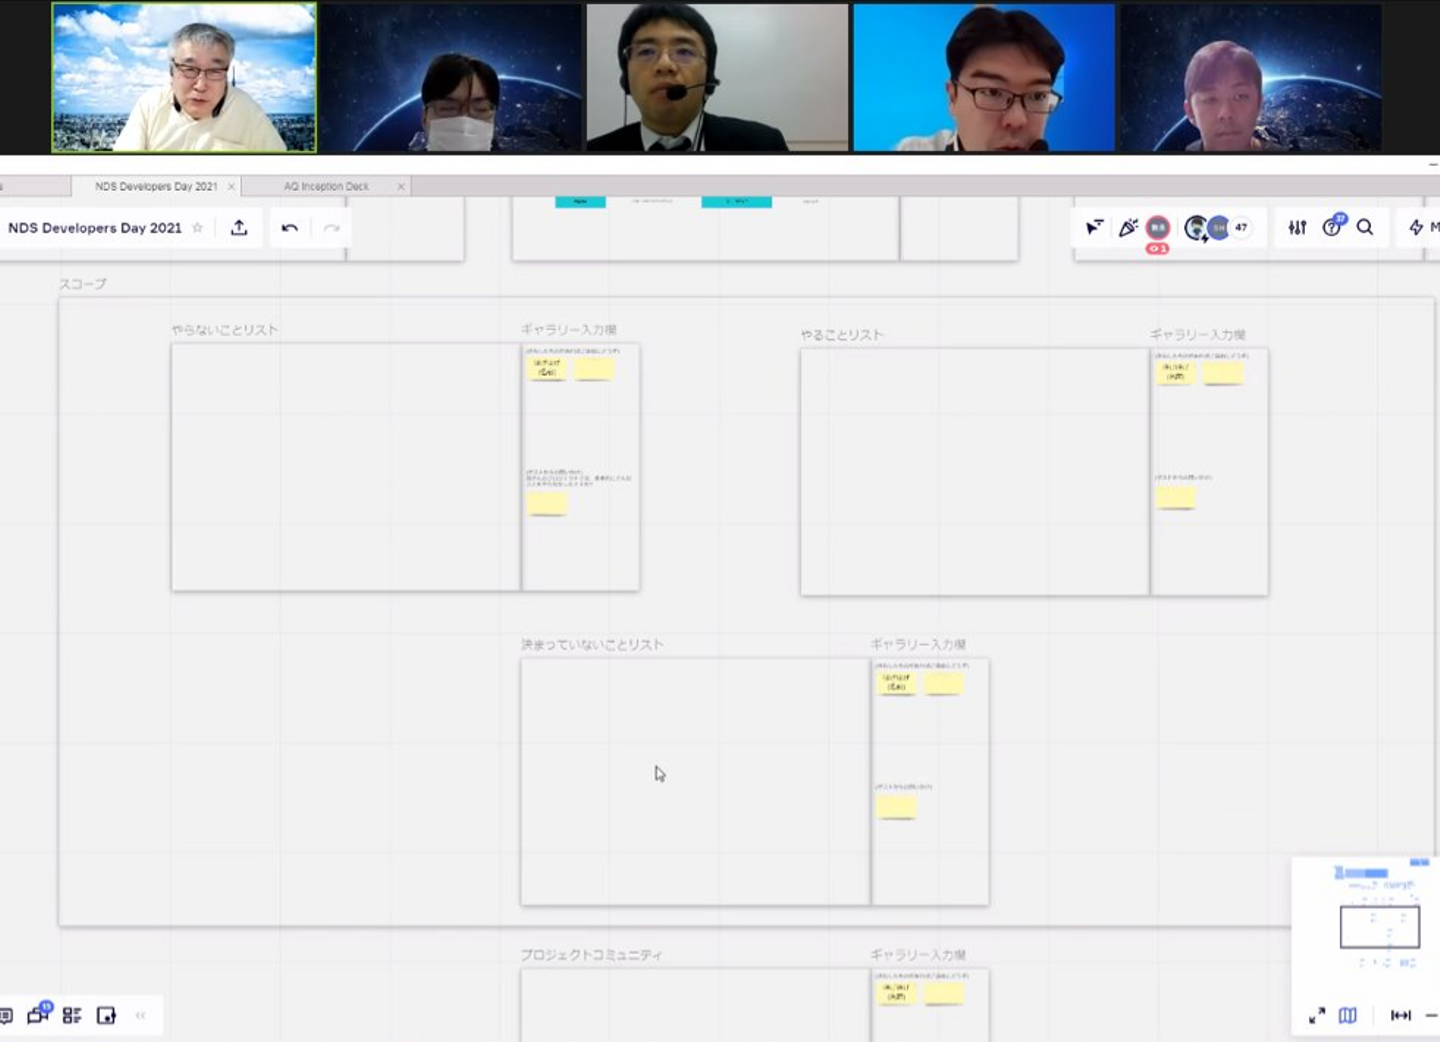
Task: Select video of man wearing a headset
Action: click(717, 78)
